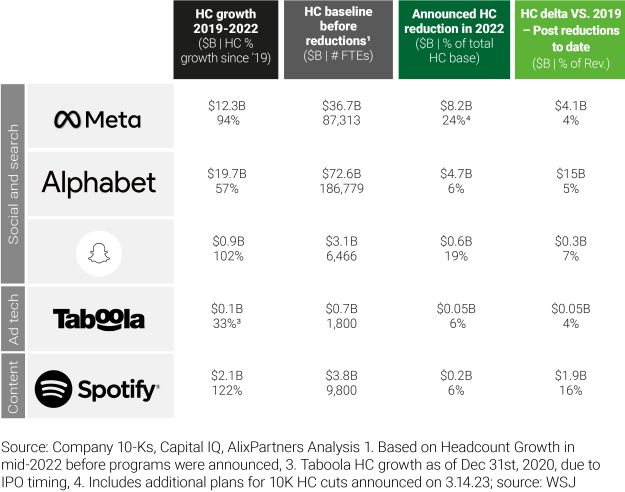Select Alphabet's $15B 5% delta cell
Screen dimensions: 625x492
(569, 181)
